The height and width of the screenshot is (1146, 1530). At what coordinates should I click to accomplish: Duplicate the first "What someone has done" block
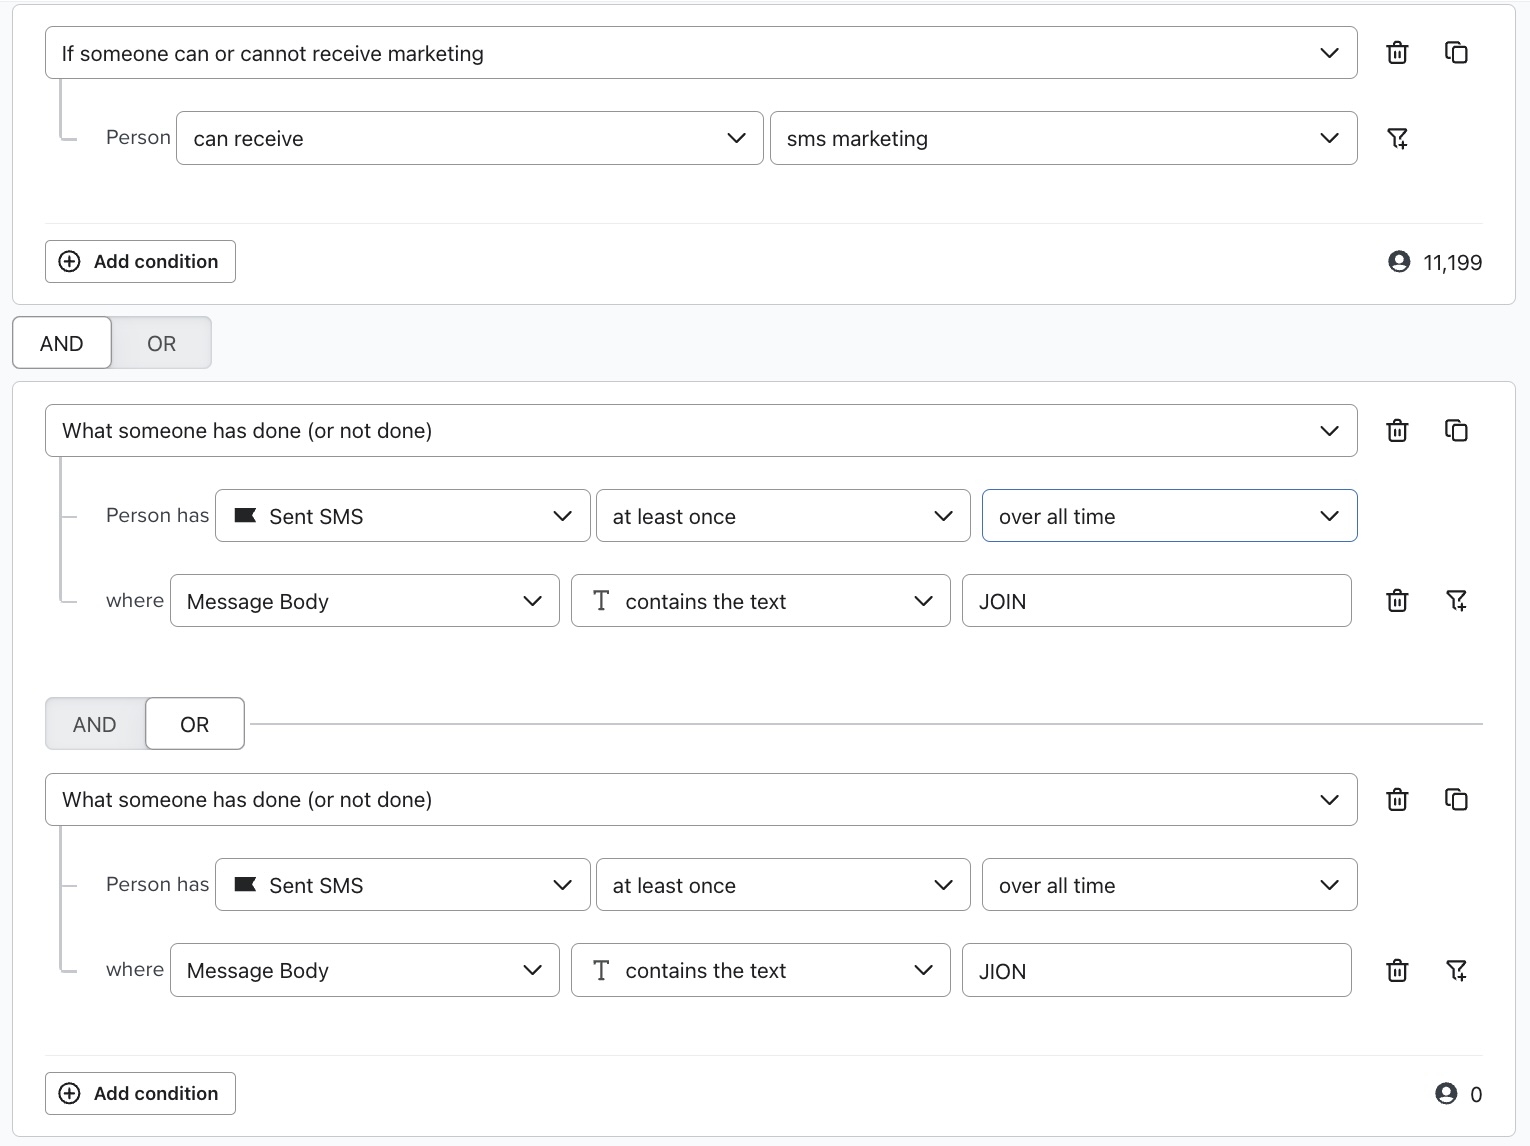pos(1456,430)
